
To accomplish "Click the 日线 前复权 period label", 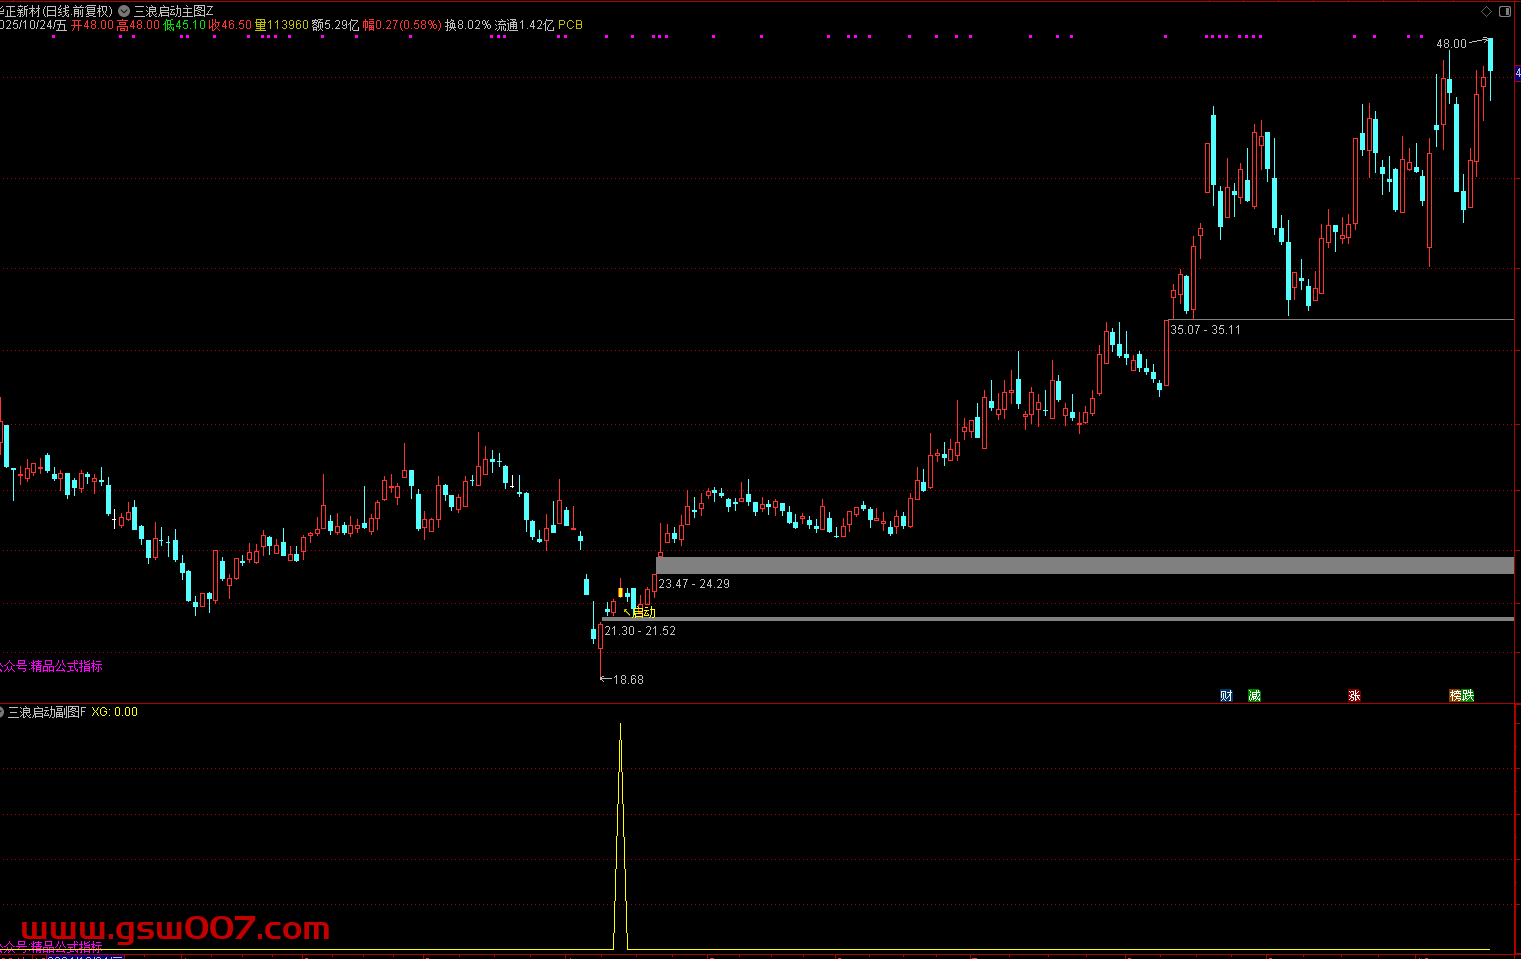I will pos(78,11).
